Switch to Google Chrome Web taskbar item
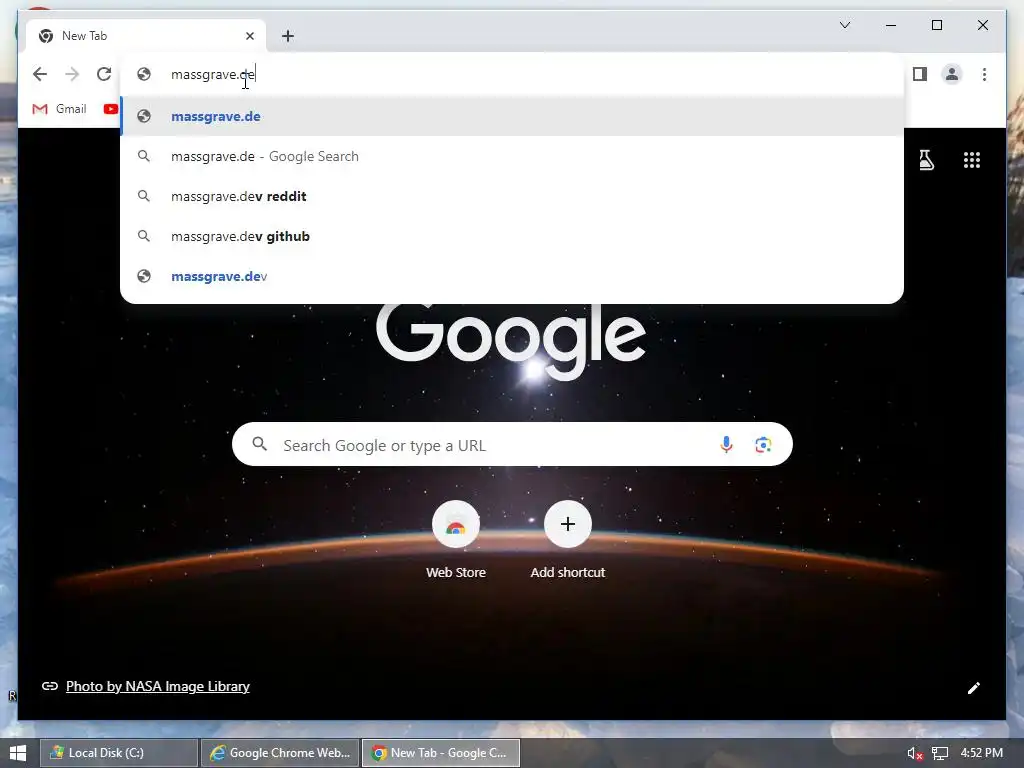Viewport: 1024px width, 768px height. click(280, 753)
